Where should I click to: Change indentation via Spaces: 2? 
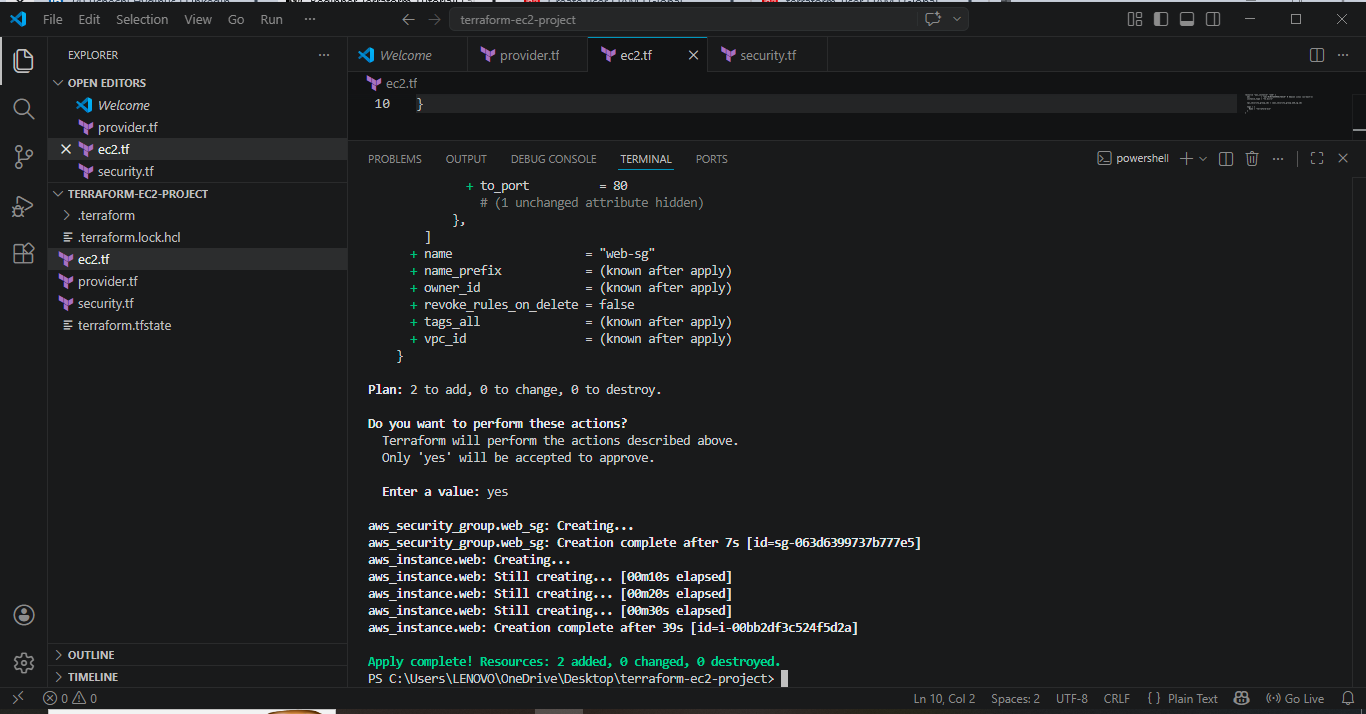(x=1015, y=698)
